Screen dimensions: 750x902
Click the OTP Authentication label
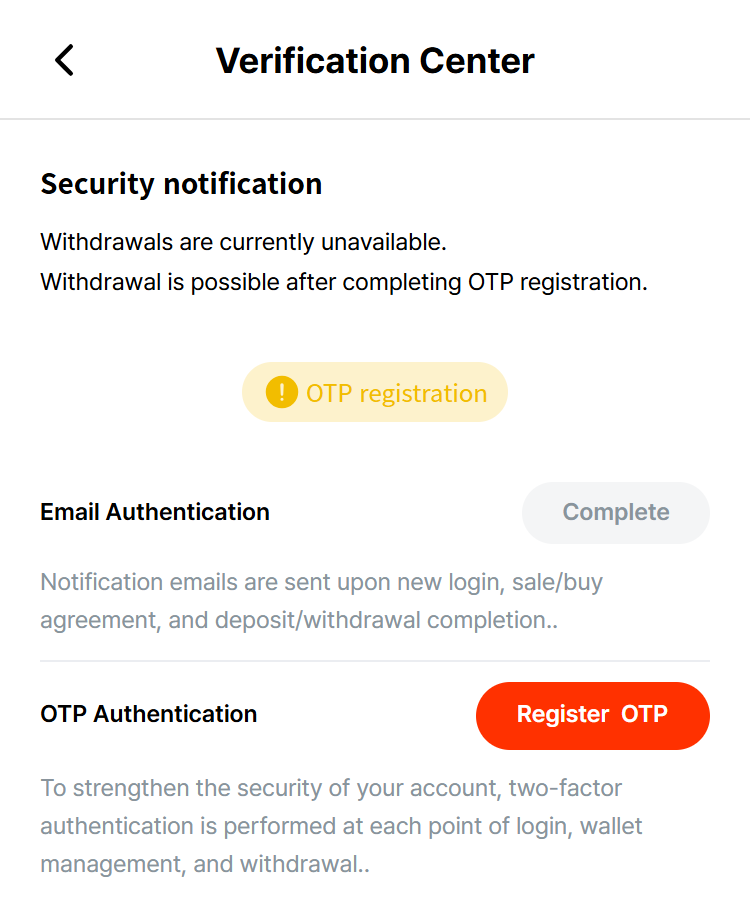(x=149, y=714)
